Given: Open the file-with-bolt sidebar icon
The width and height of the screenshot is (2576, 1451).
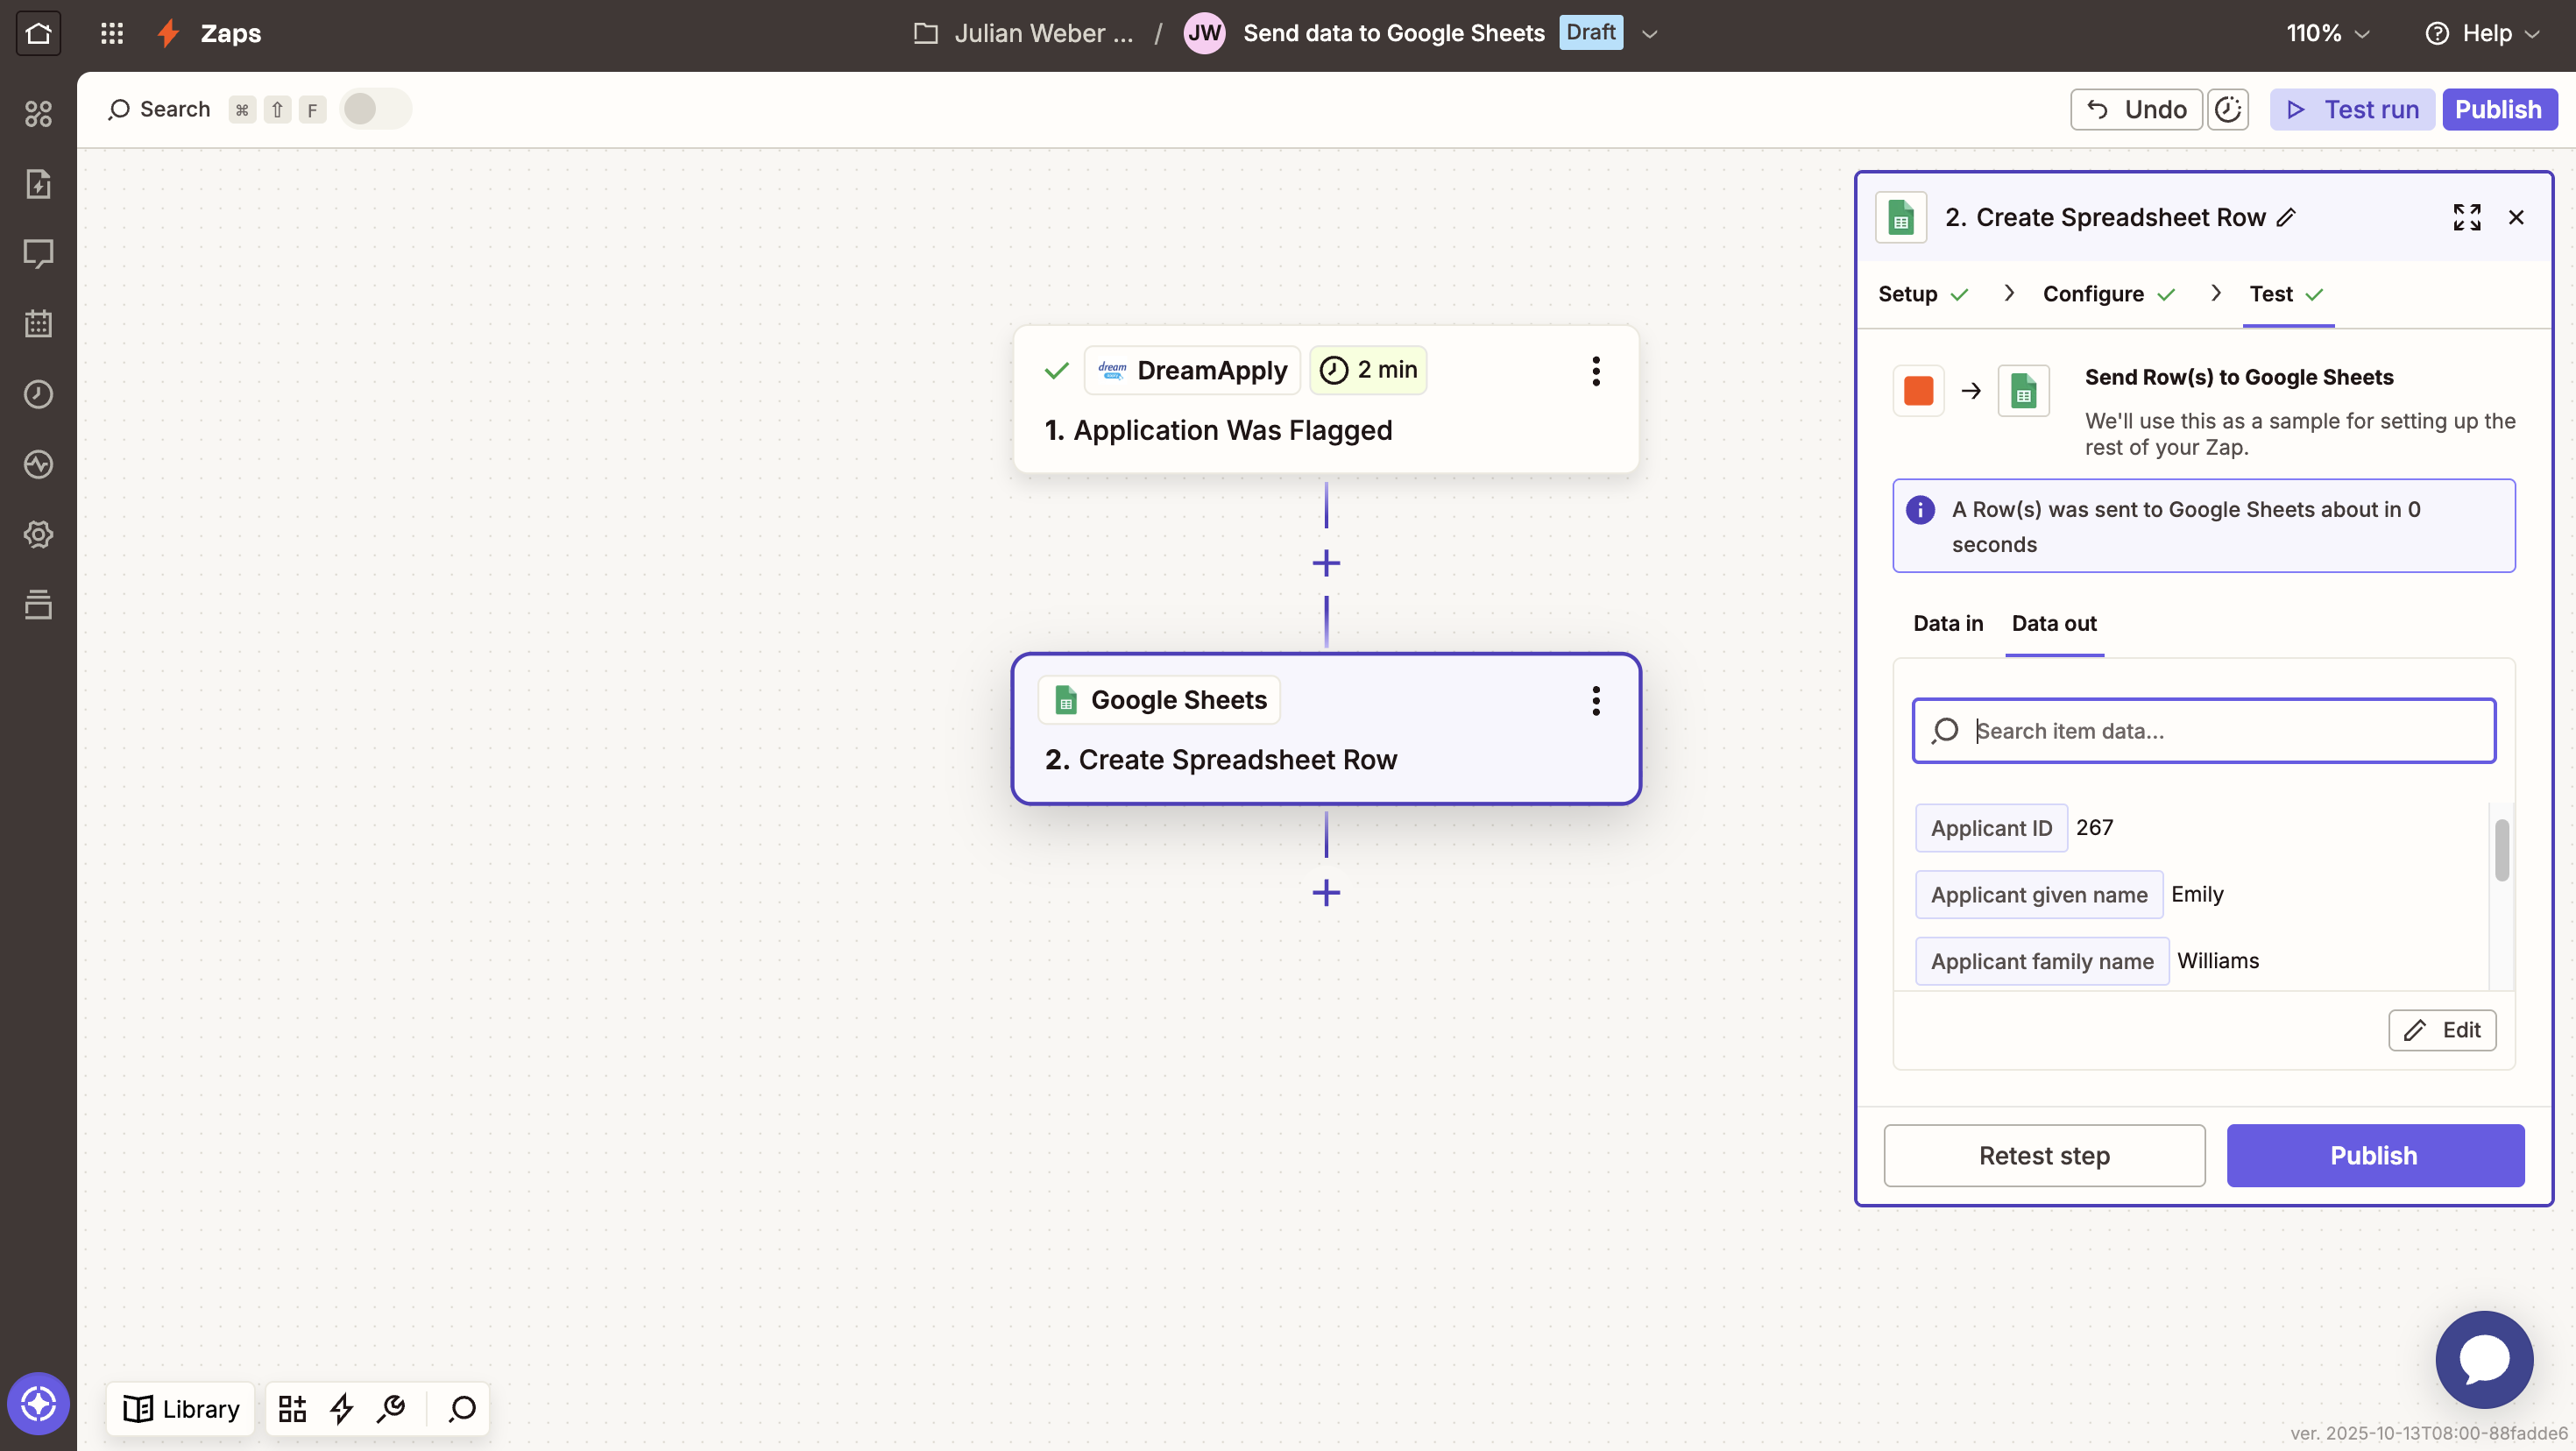Looking at the screenshot, I should click(38, 184).
